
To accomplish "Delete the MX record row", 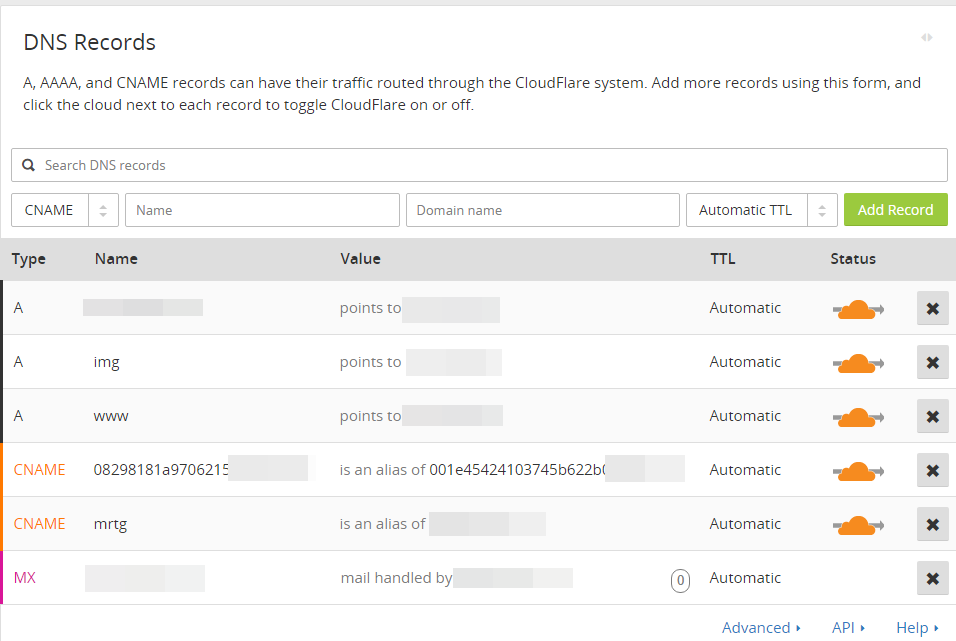I will coord(932,578).
